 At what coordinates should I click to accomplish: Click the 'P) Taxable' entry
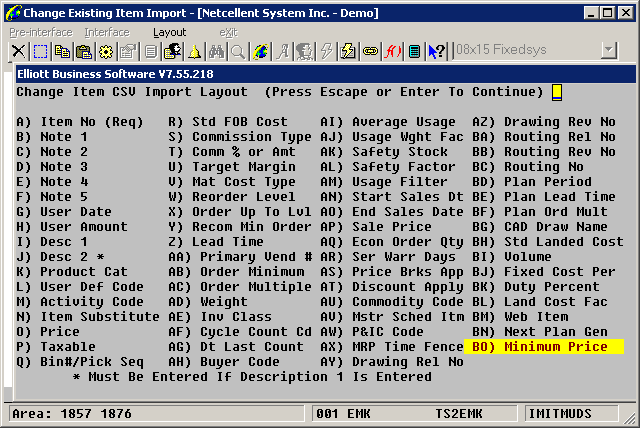[x=56, y=346]
